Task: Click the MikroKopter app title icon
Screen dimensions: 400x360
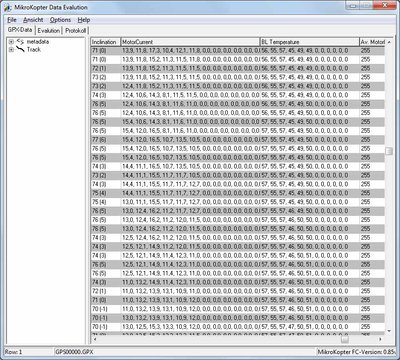Action: [8, 8]
